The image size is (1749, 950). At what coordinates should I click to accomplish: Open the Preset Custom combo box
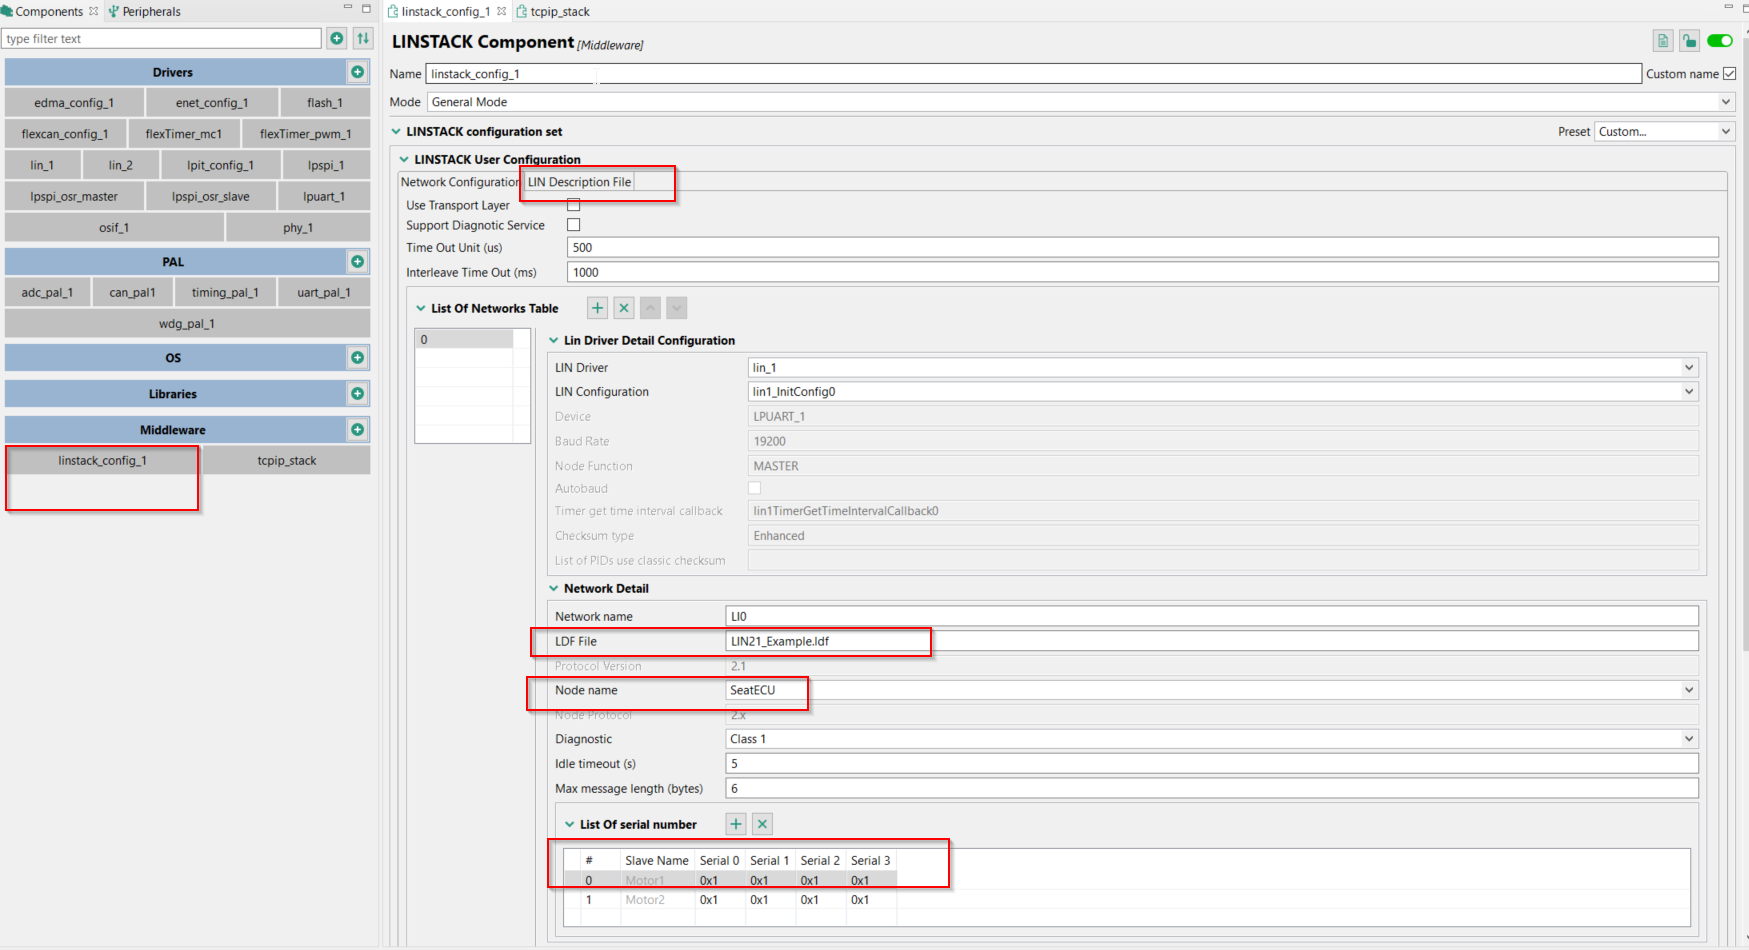click(x=1725, y=131)
